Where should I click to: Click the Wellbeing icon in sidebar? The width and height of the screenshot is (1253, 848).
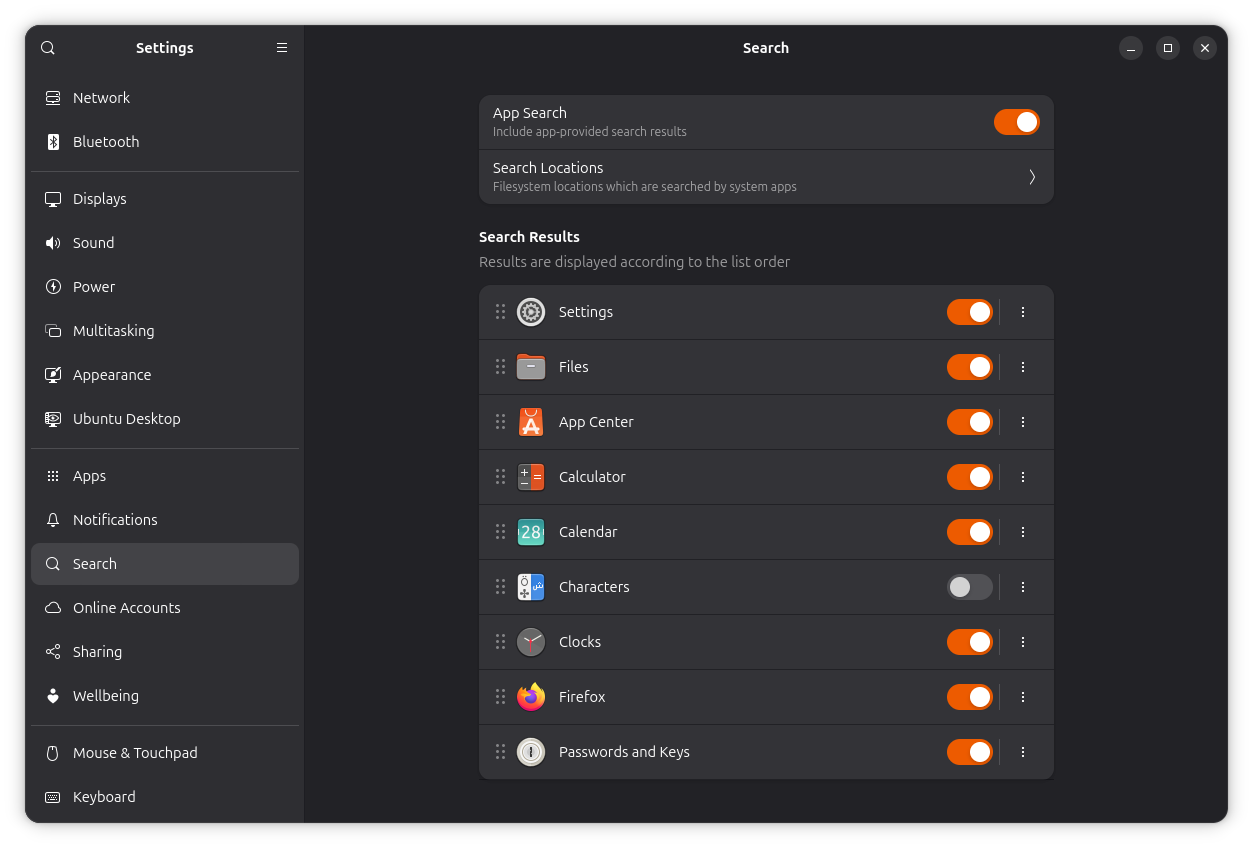click(x=53, y=696)
